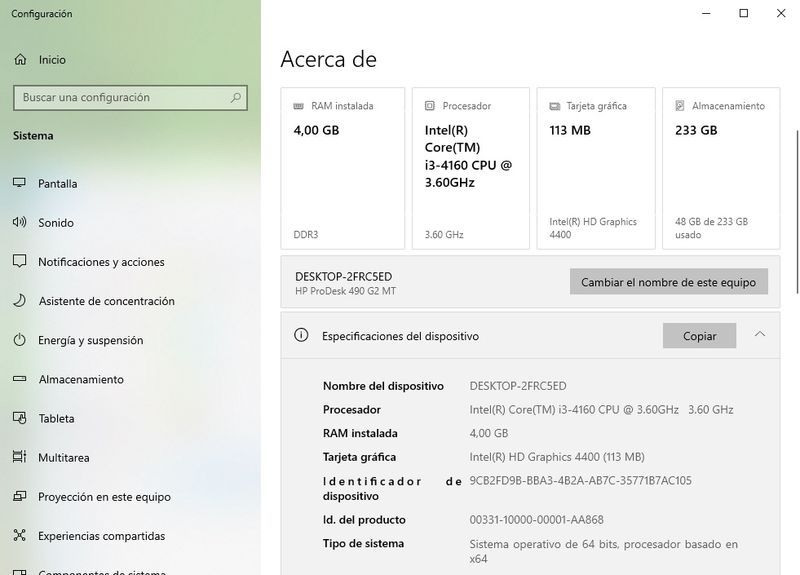This screenshot has height=575, width=800.
Task: Click the info icon beside Especificaciones del dispositivo
Action: [301, 335]
